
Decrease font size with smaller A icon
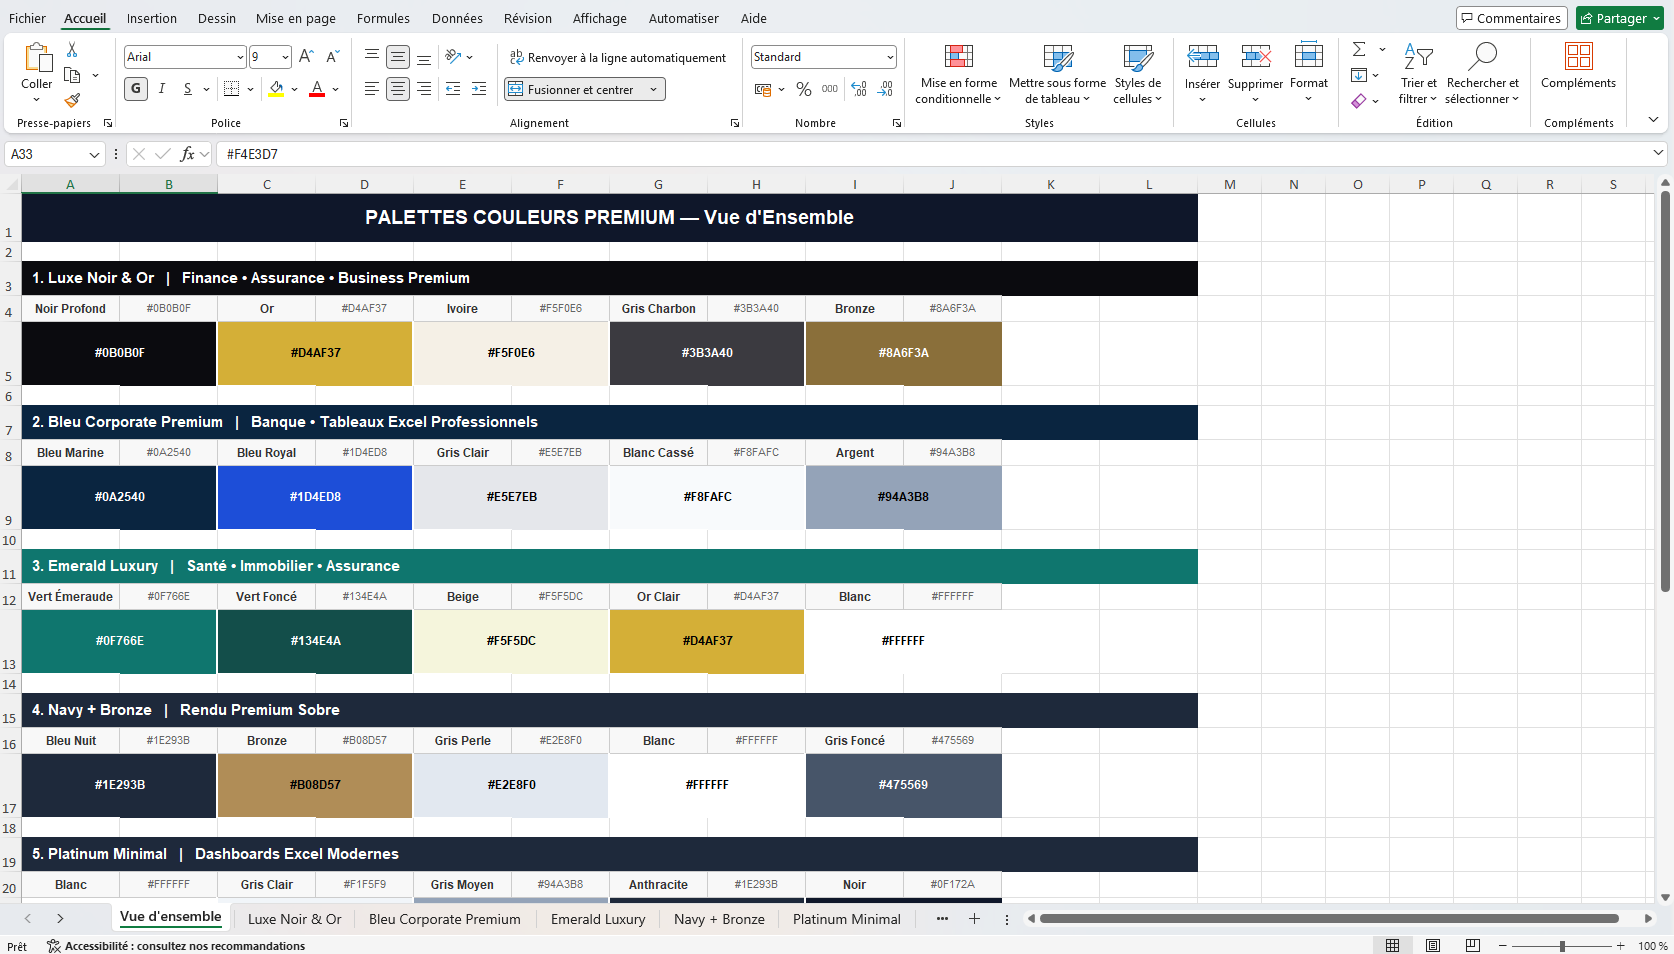(333, 57)
